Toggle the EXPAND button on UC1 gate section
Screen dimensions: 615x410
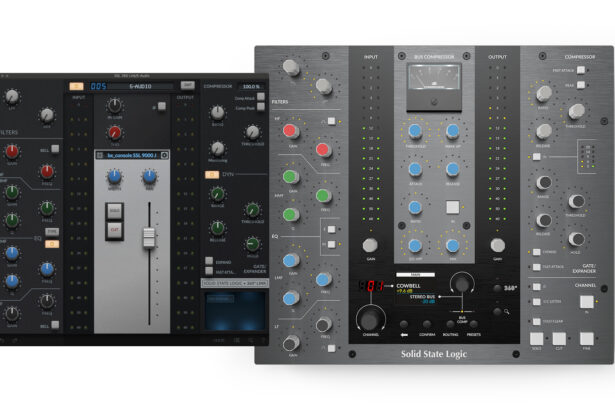(x=537, y=252)
